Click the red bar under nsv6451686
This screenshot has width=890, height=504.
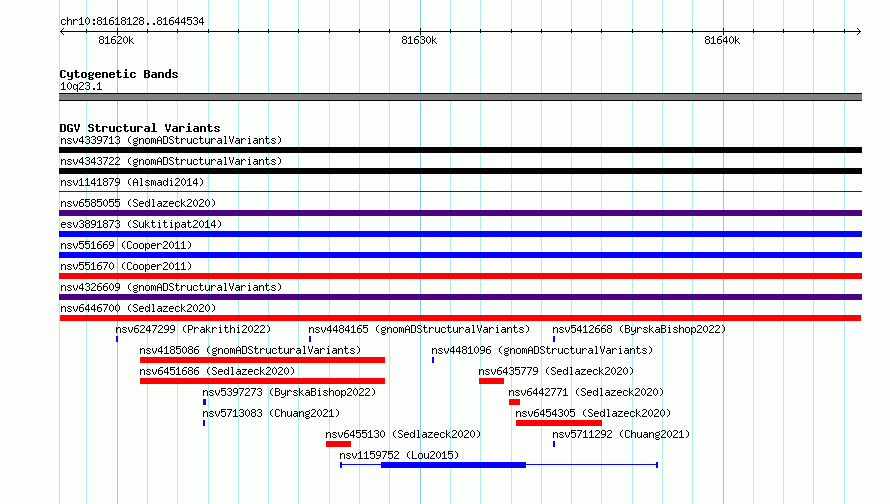tap(262, 381)
